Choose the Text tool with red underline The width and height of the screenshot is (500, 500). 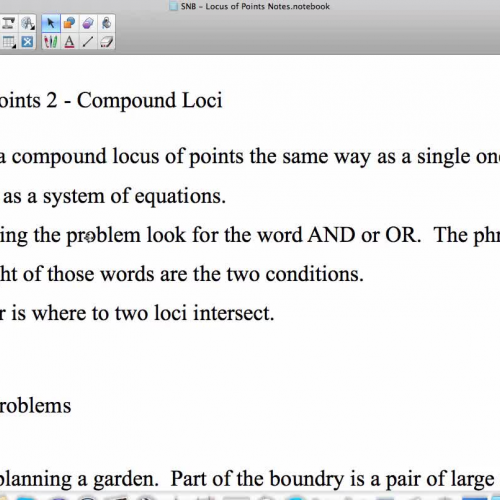(69, 42)
